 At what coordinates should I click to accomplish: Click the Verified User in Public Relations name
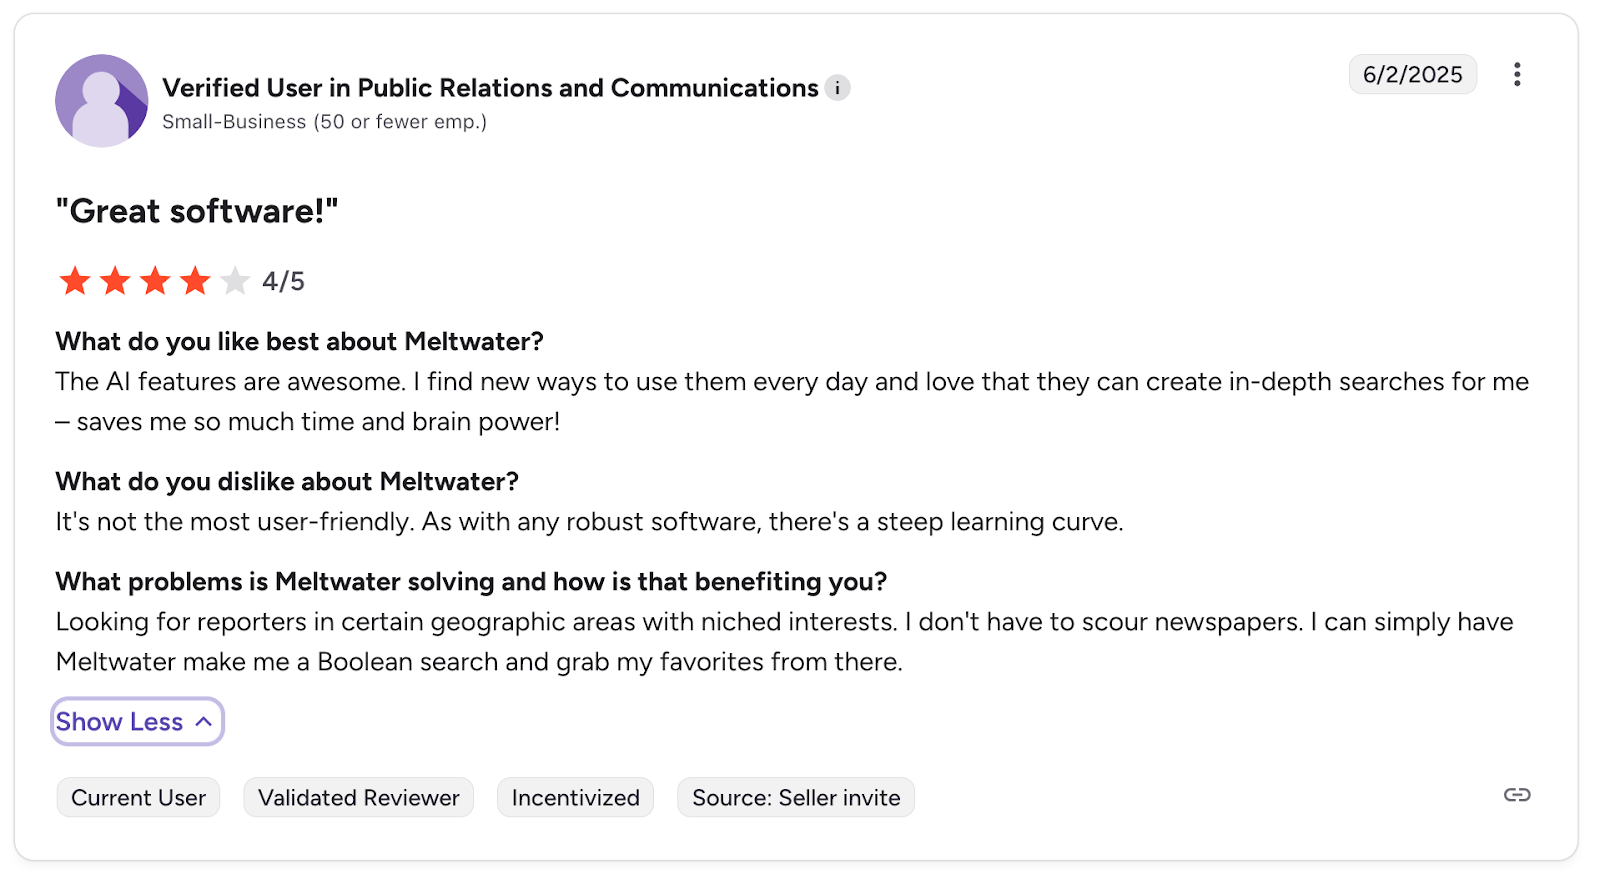tap(490, 88)
